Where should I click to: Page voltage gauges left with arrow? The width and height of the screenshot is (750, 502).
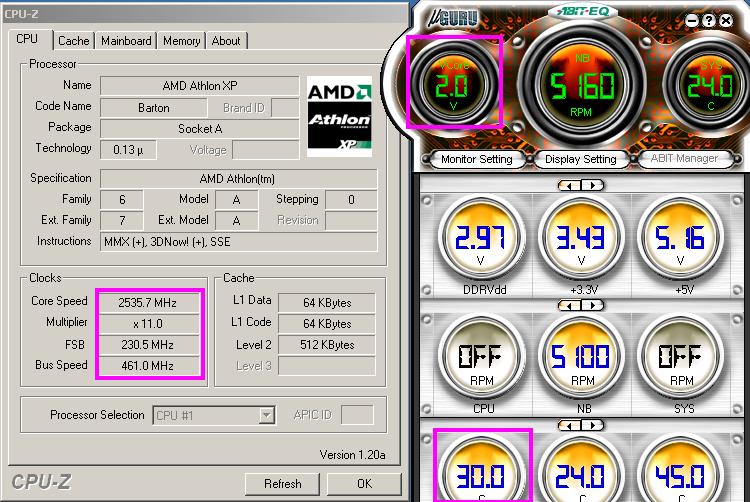tap(570, 185)
